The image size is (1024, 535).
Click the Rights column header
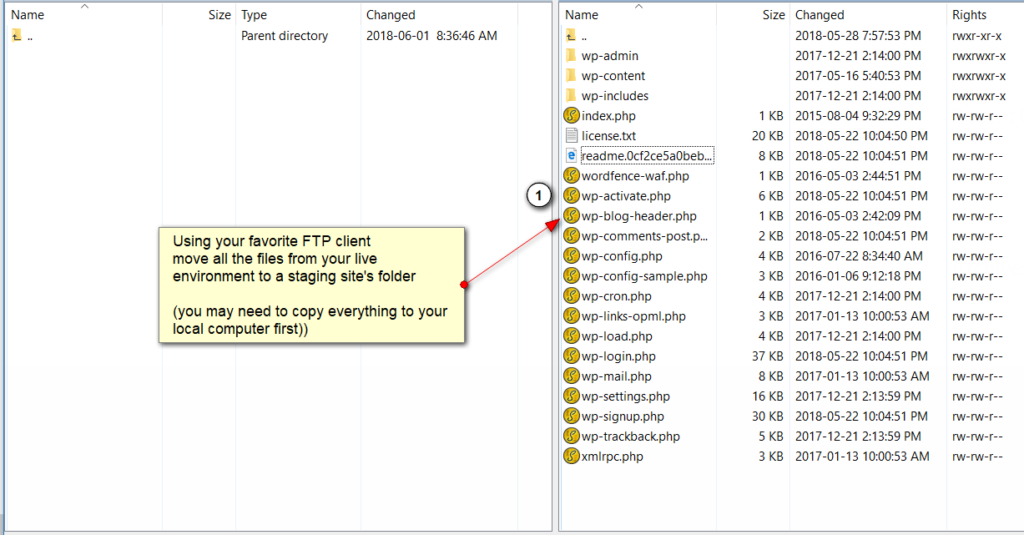click(969, 15)
